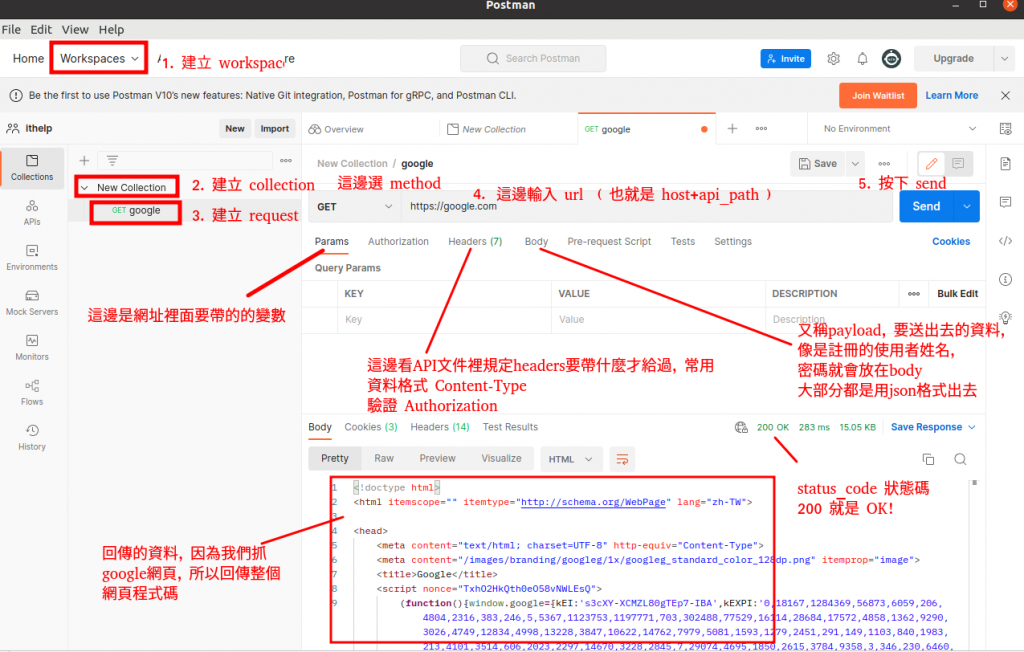The image size is (1024, 652).
Task: Open the Overview tab
Action: click(x=336, y=129)
